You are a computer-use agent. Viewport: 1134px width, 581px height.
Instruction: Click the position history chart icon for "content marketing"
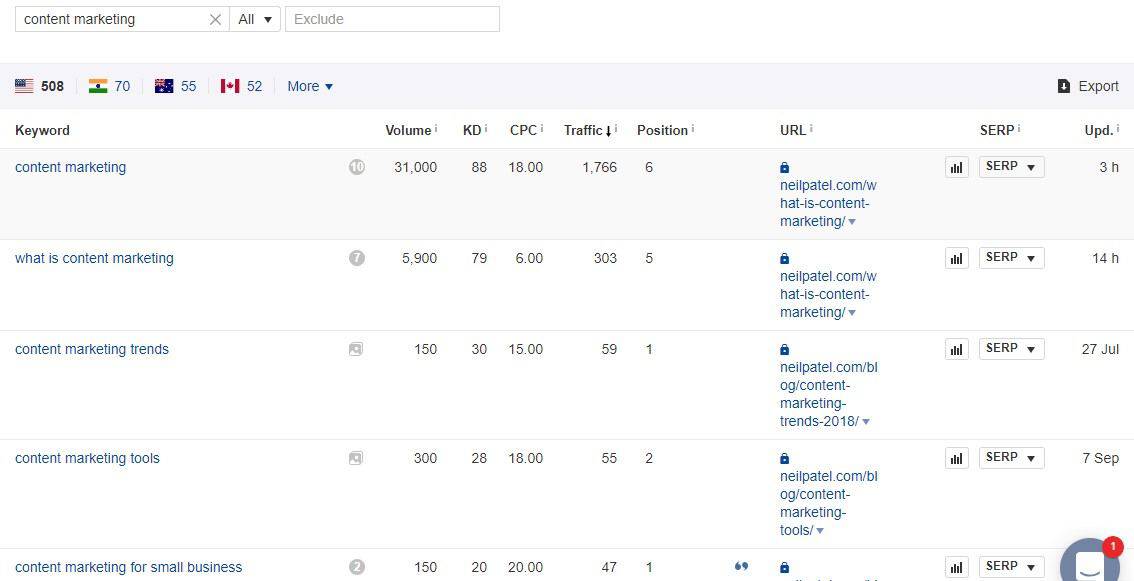point(956,167)
